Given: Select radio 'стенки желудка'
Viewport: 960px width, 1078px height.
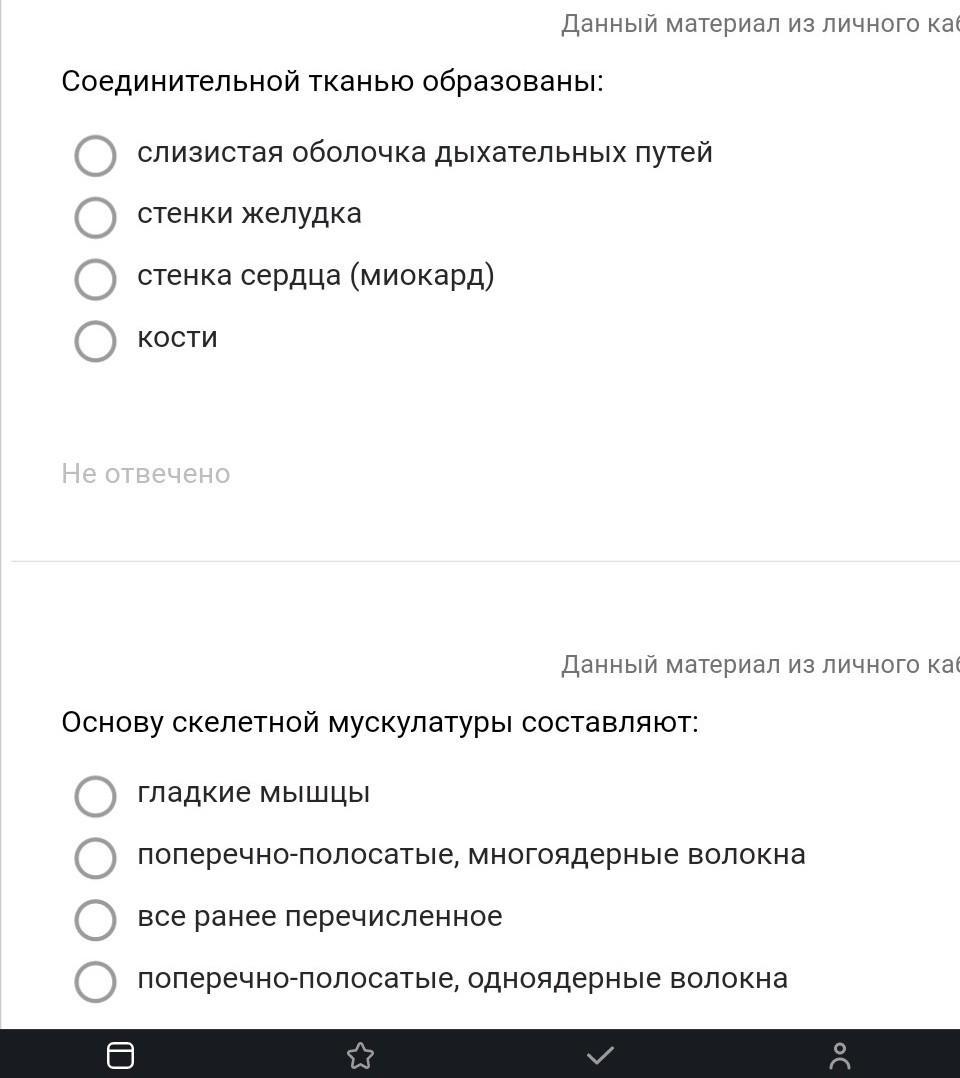Looking at the screenshot, I should click(x=95, y=217).
